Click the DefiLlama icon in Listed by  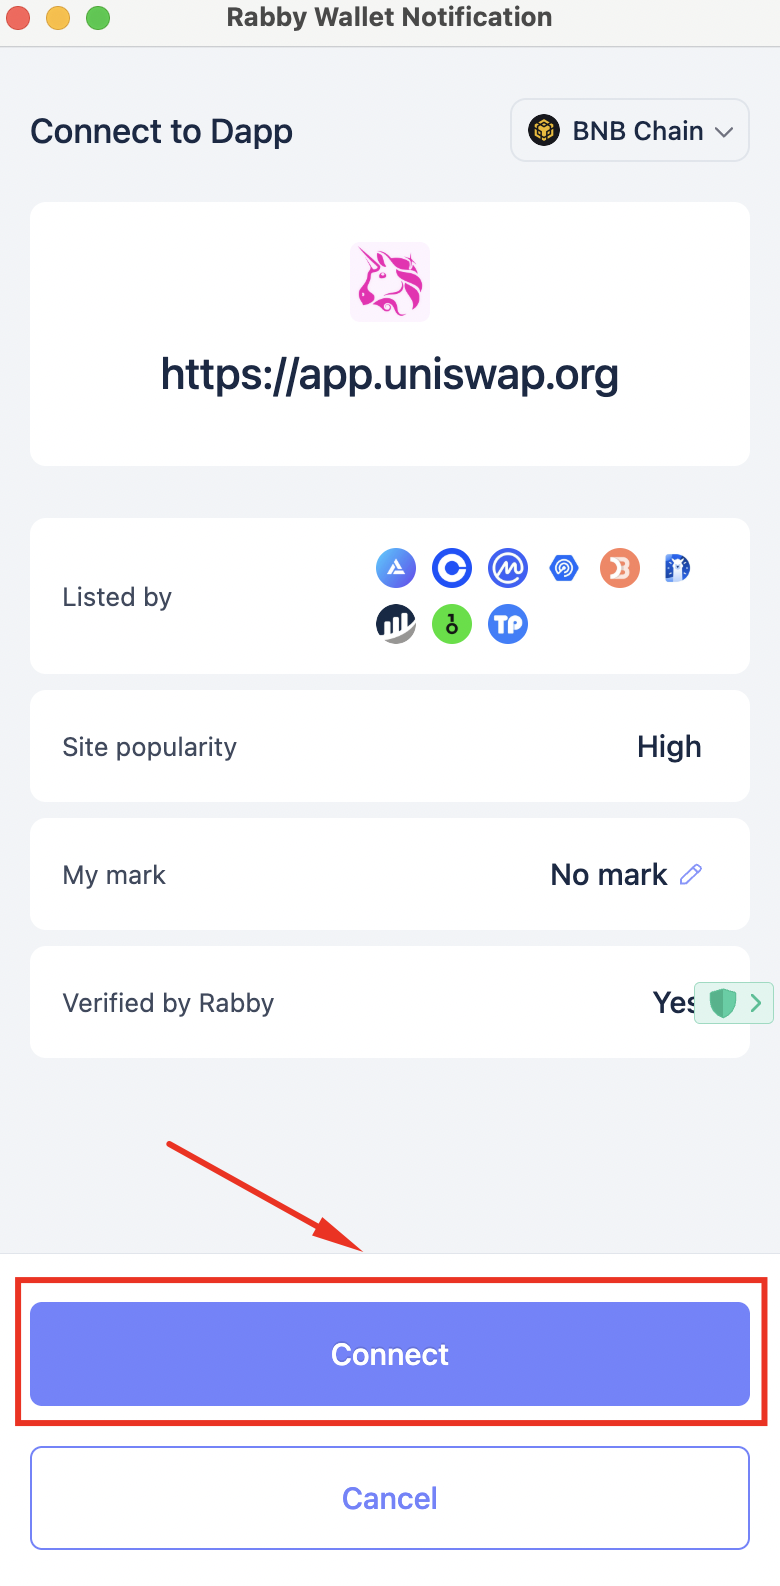point(677,569)
